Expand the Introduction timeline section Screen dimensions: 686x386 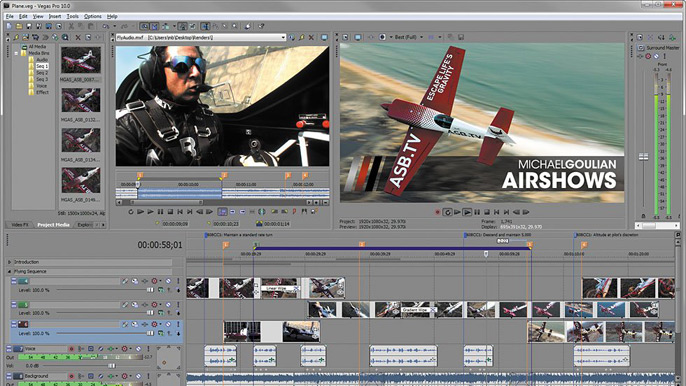pos(9,262)
